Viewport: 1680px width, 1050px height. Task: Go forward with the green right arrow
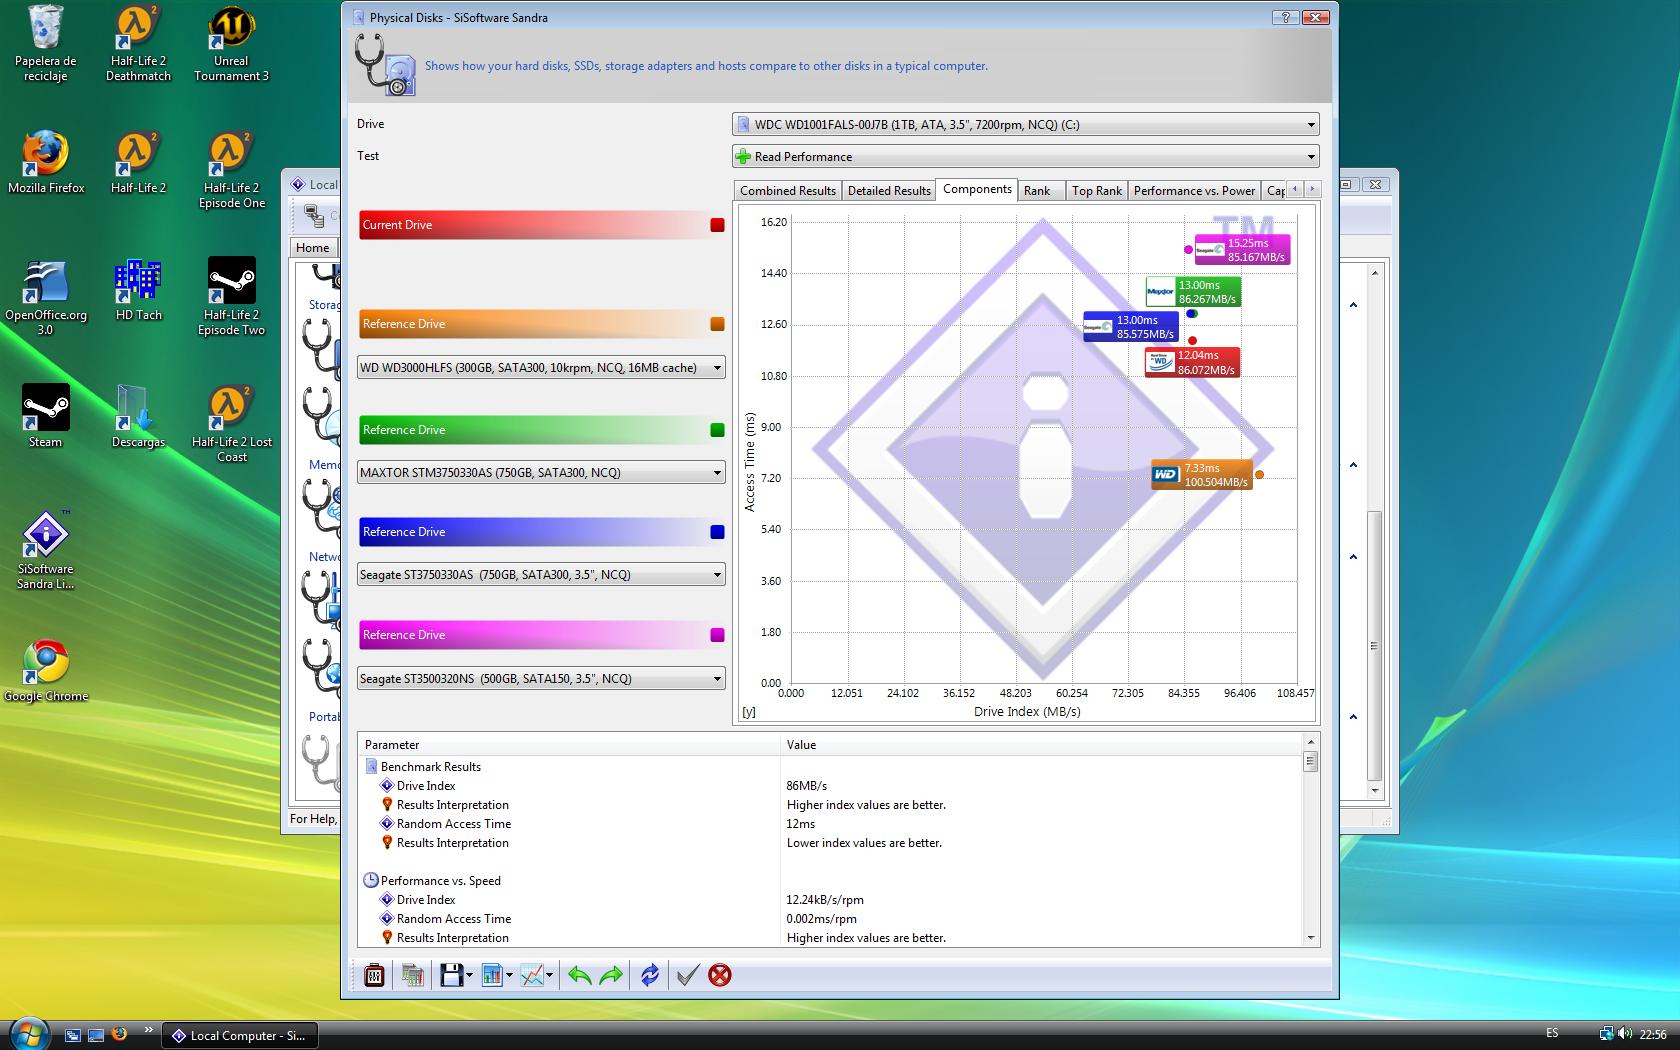[x=611, y=975]
